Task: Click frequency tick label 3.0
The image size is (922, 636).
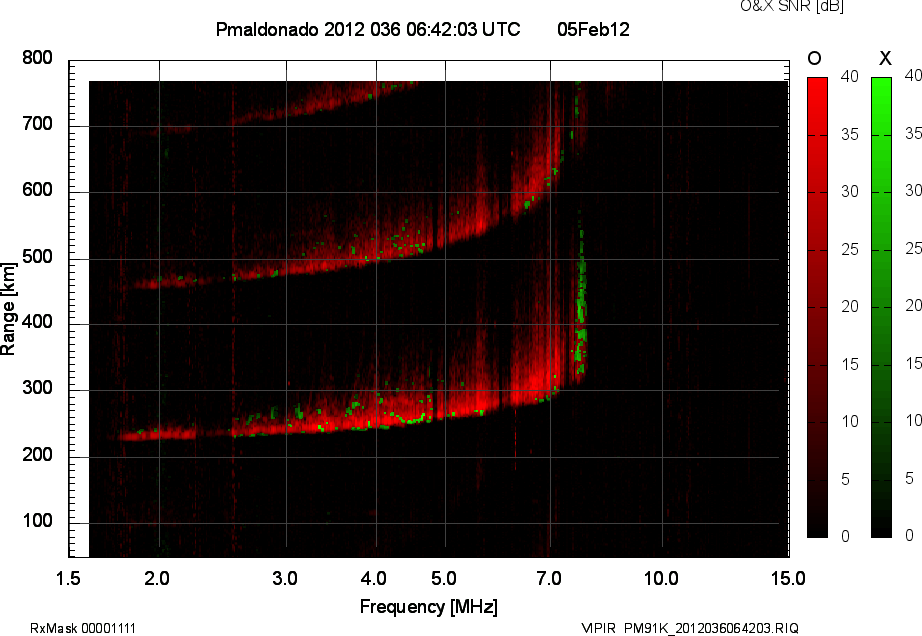Action: 285,578
